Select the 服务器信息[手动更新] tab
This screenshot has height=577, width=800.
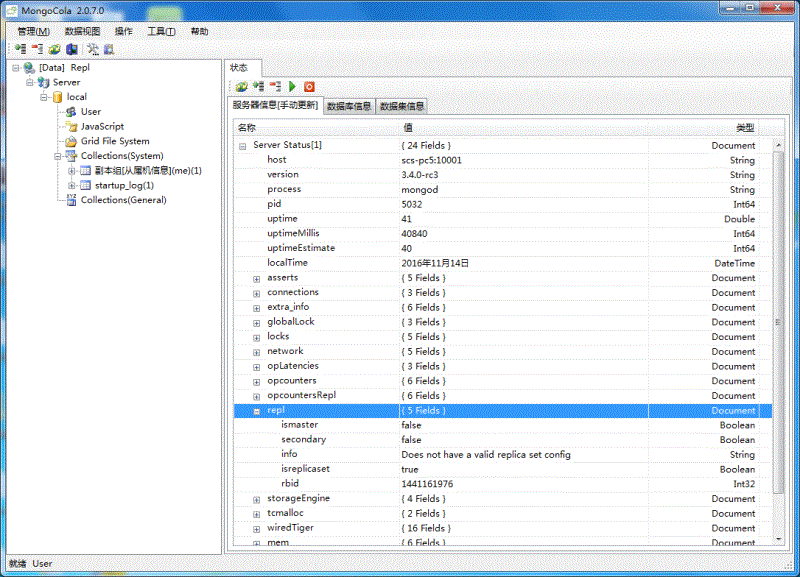pyautogui.click(x=276, y=105)
